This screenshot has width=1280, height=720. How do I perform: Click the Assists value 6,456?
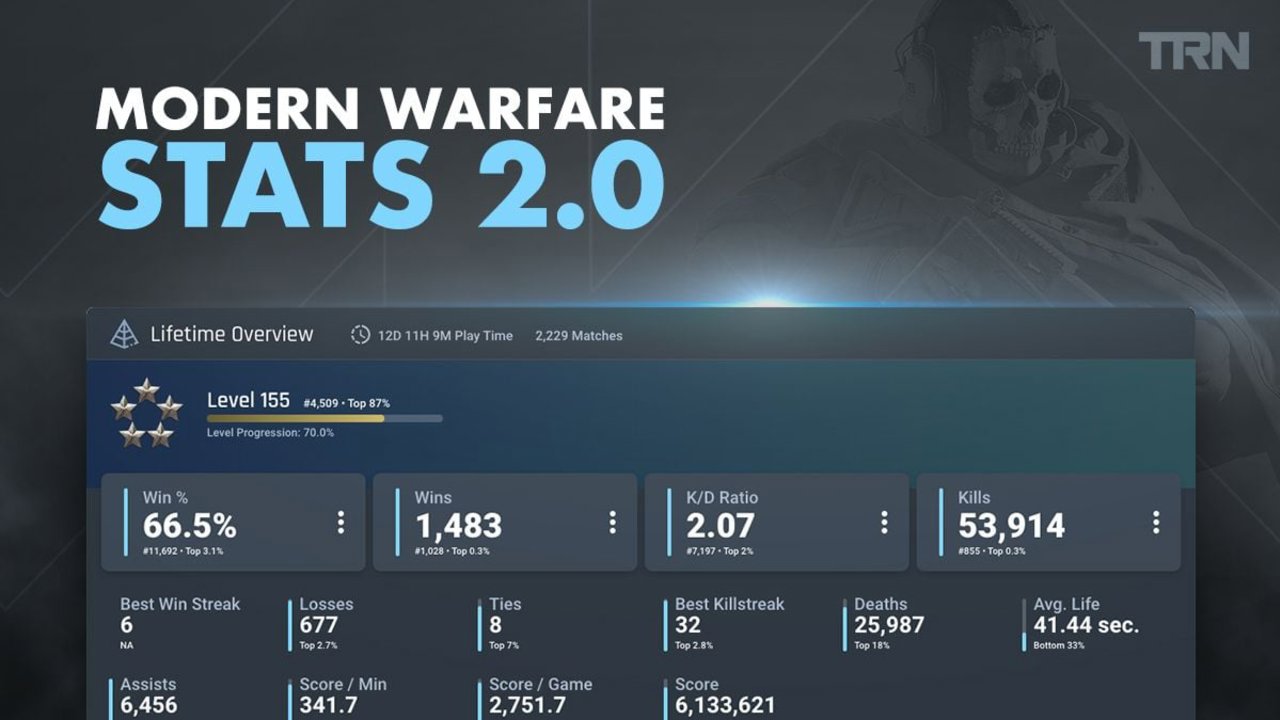point(148,706)
